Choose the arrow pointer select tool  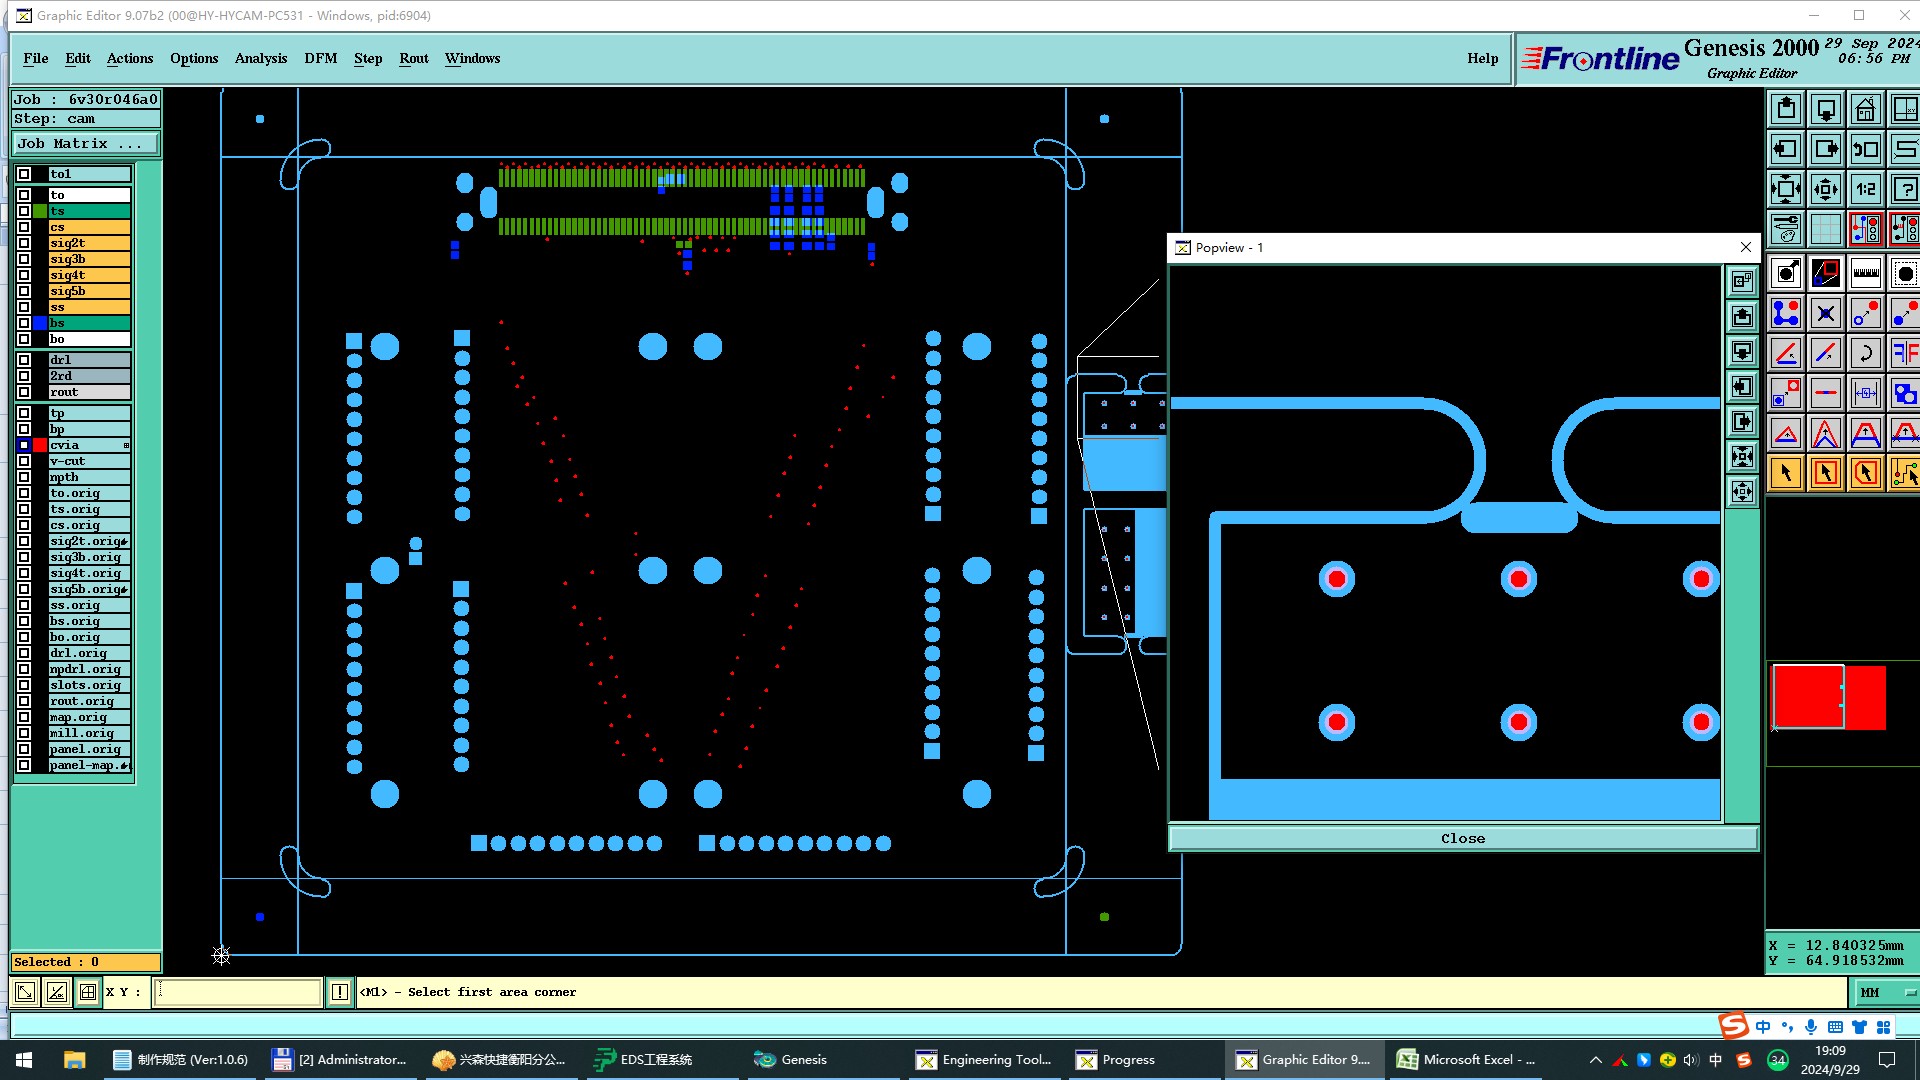click(1786, 473)
